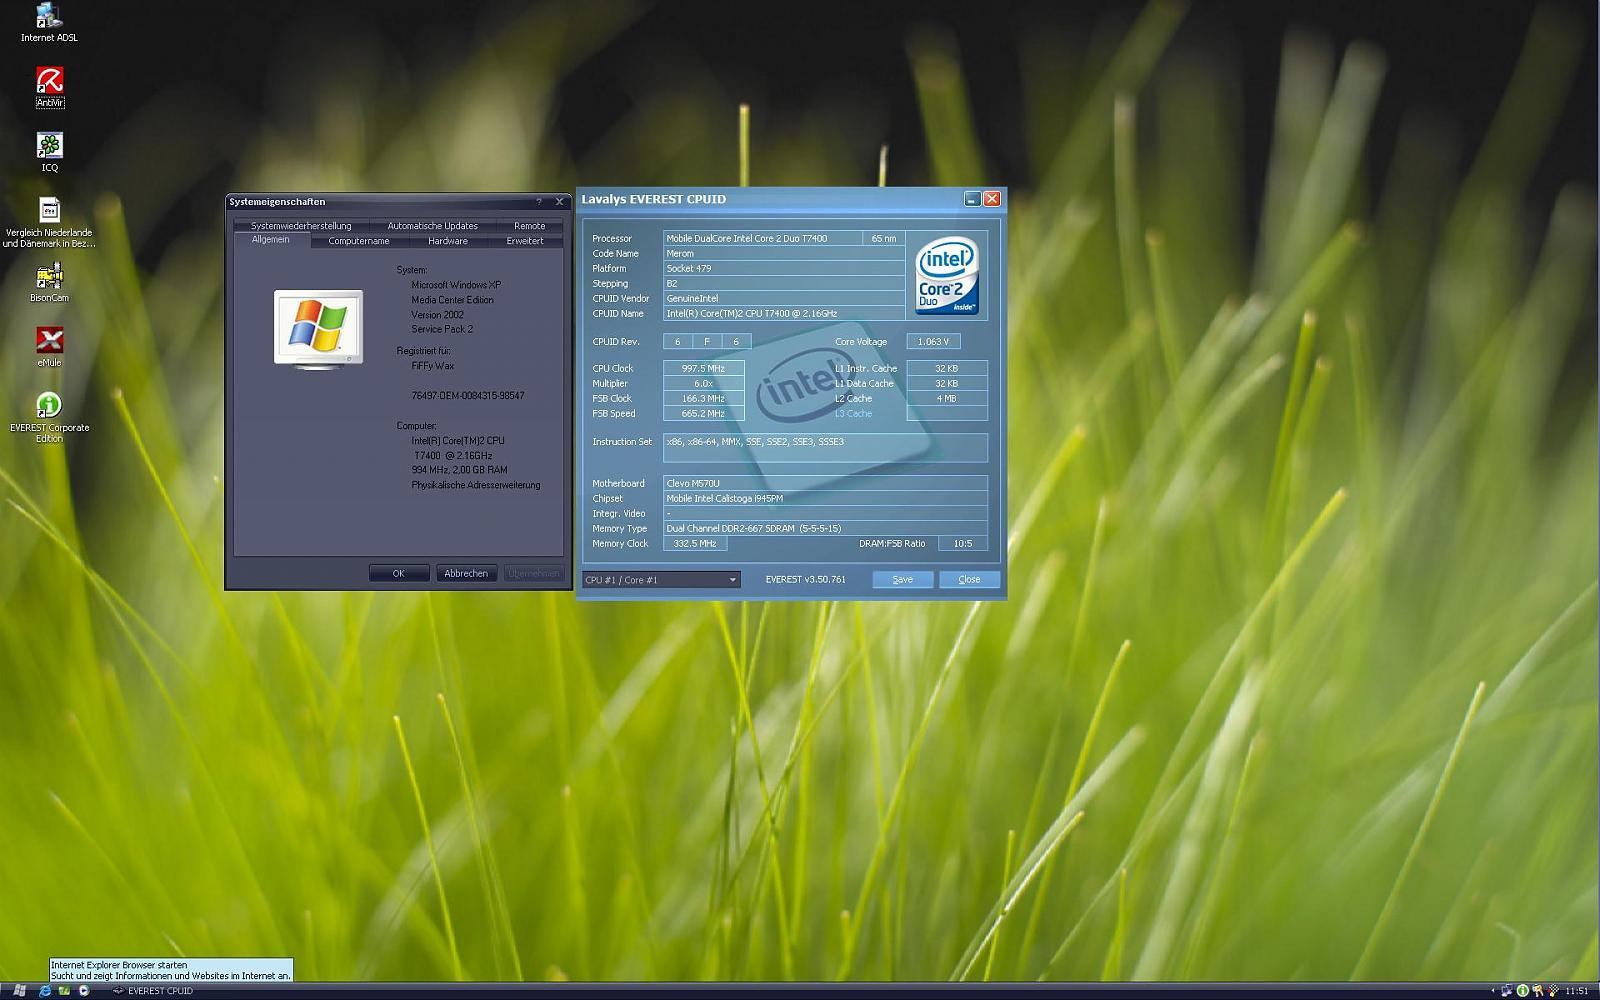Click the Core Voltage value '1.063 V'
1600x1000 pixels.
click(x=933, y=342)
